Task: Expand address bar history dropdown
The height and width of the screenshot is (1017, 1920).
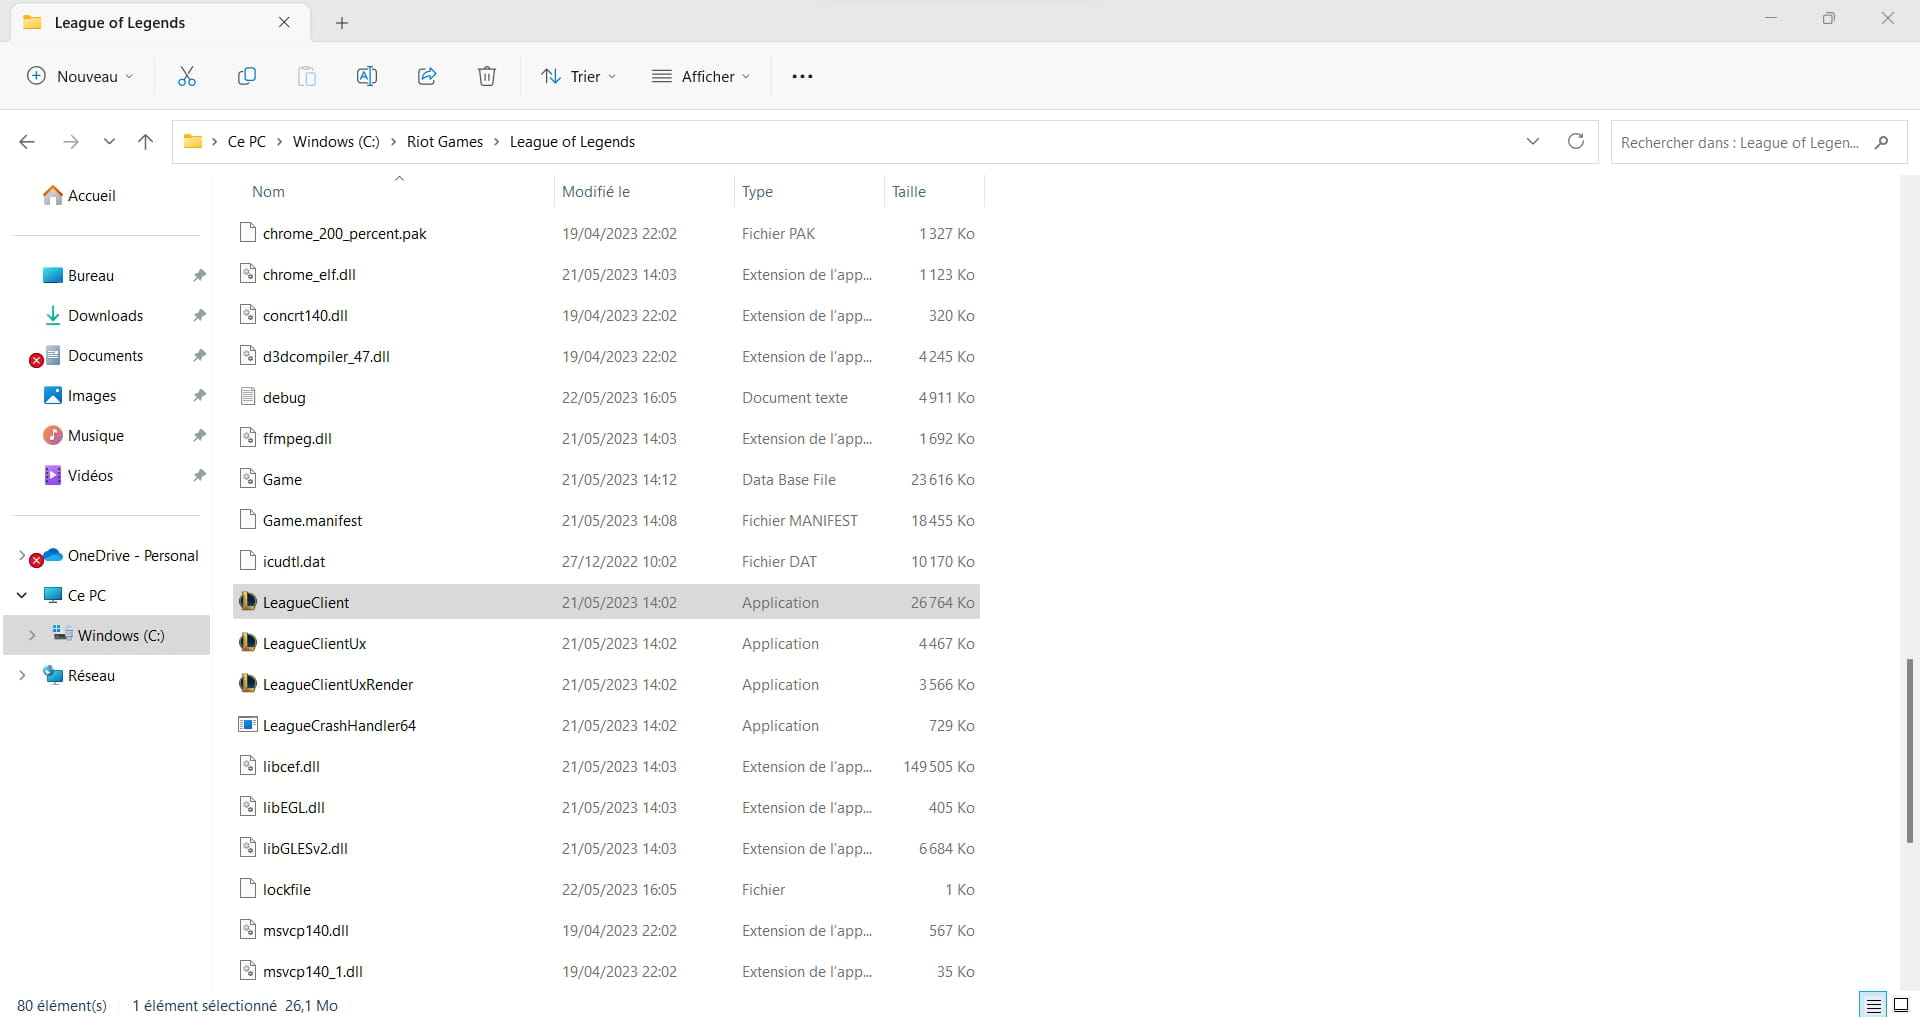Action: click(1533, 141)
